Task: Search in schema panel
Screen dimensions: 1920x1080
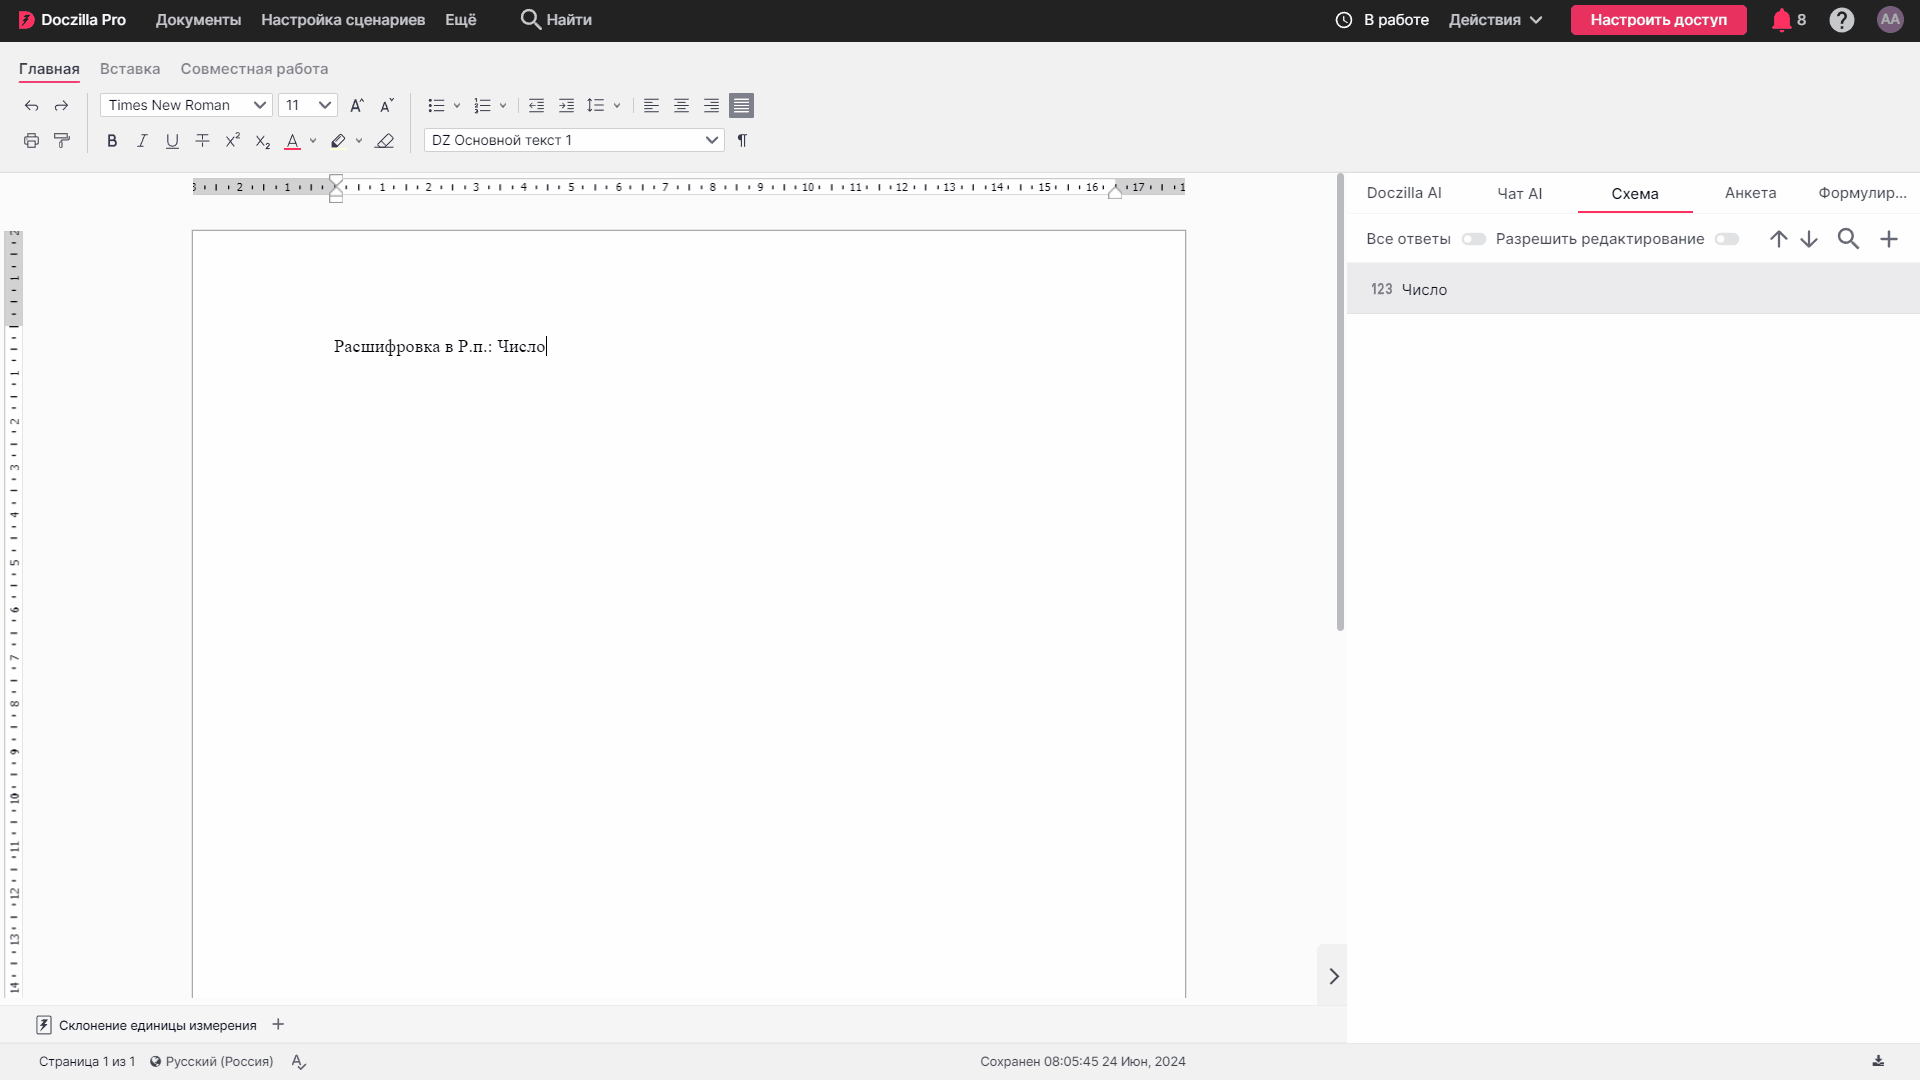Action: 1848,239
